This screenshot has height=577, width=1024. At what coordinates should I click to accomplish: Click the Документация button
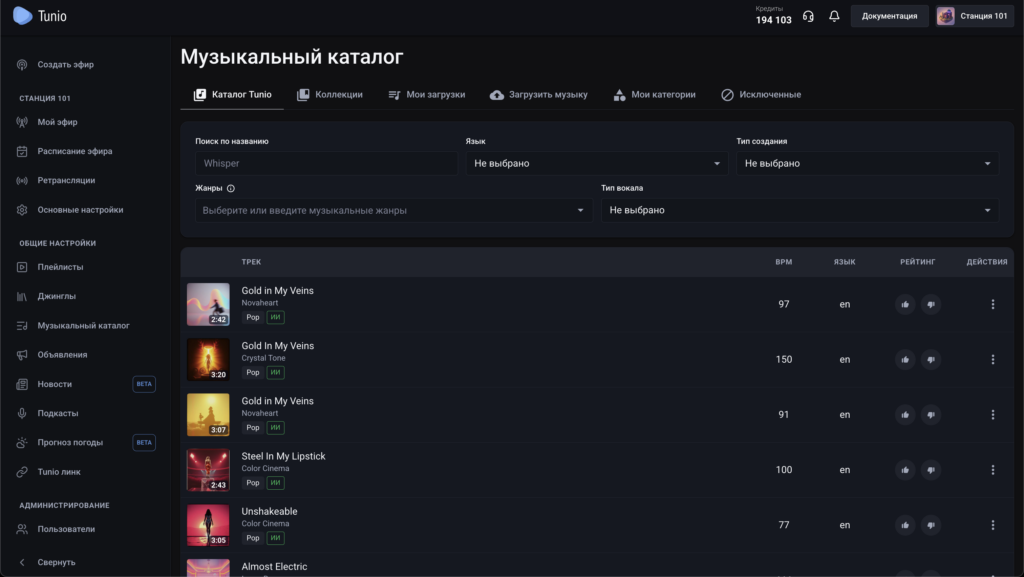tap(889, 16)
